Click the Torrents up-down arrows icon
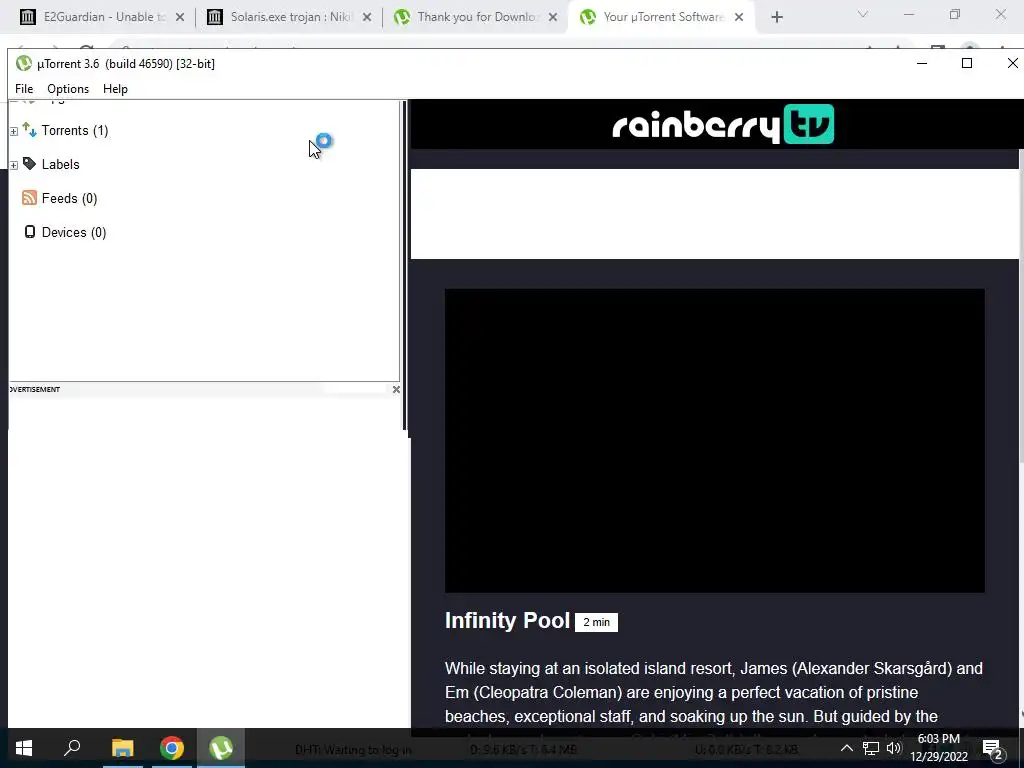Viewport: 1024px width, 768px height. click(x=29, y=129)
